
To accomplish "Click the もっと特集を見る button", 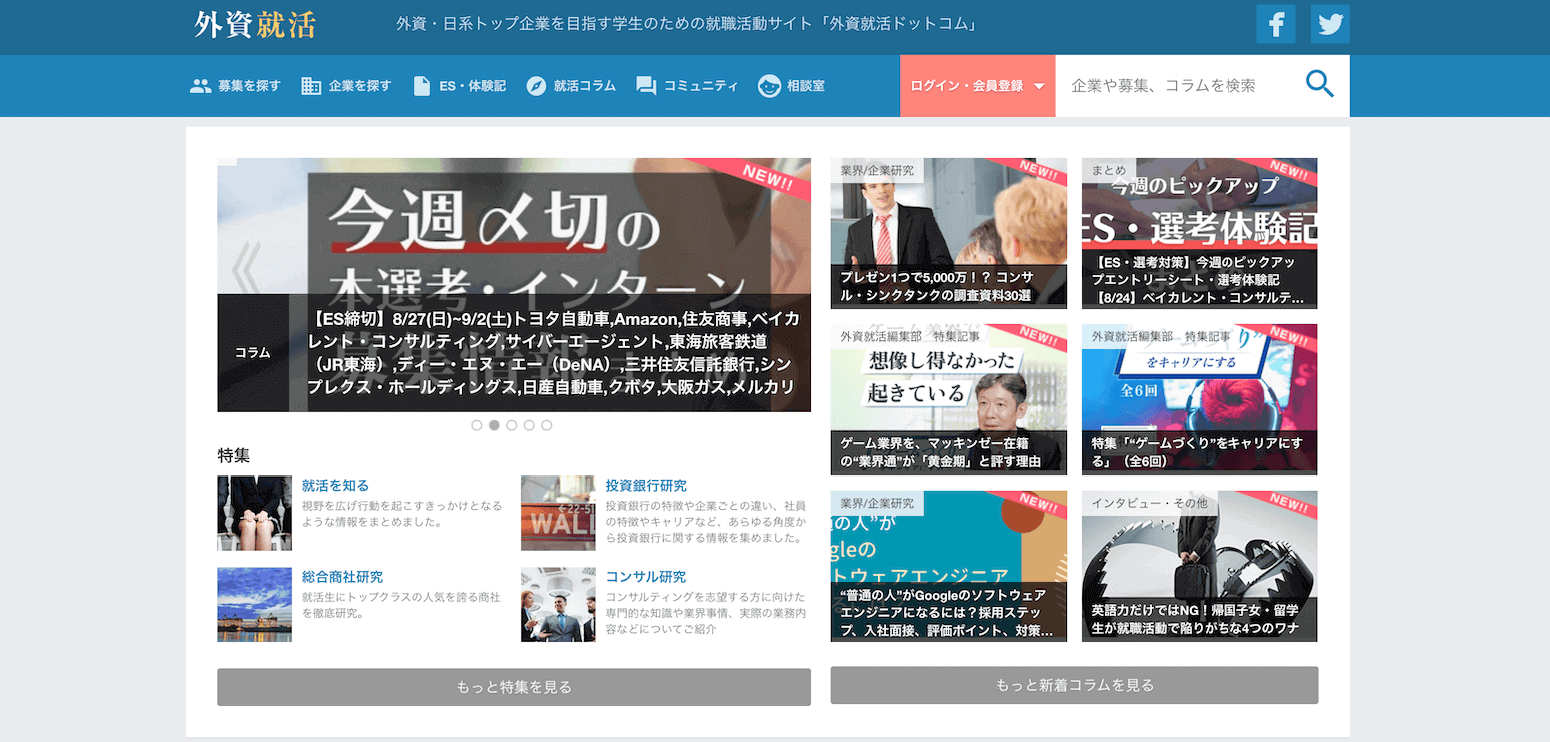I will click(x=514, y=687).
